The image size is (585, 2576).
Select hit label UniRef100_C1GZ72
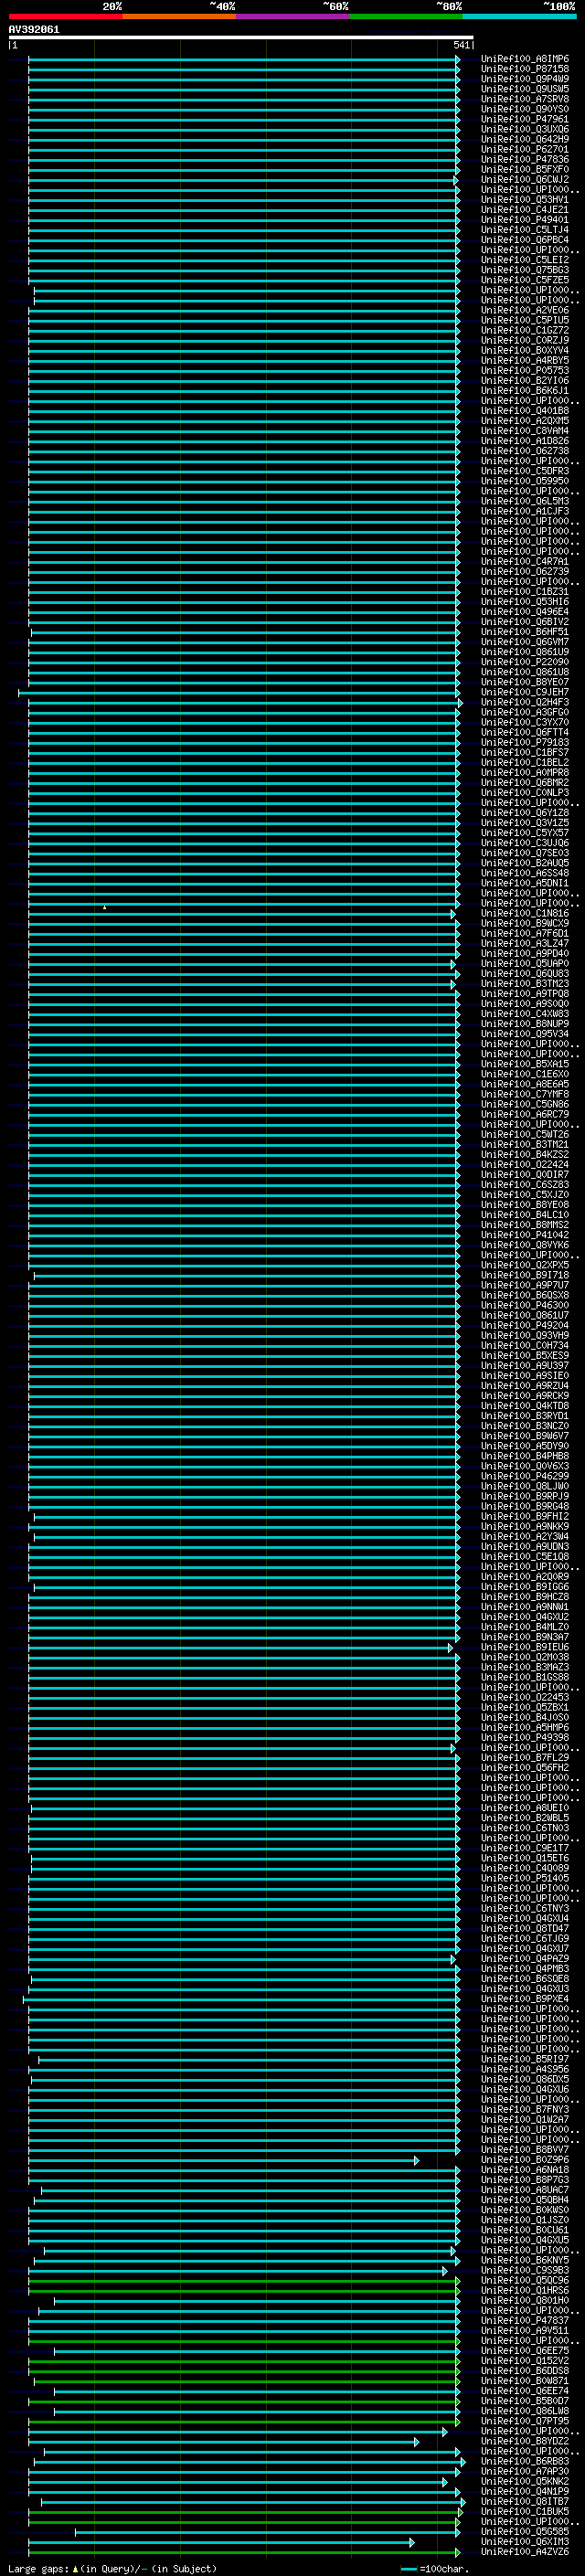click(525, 330)
